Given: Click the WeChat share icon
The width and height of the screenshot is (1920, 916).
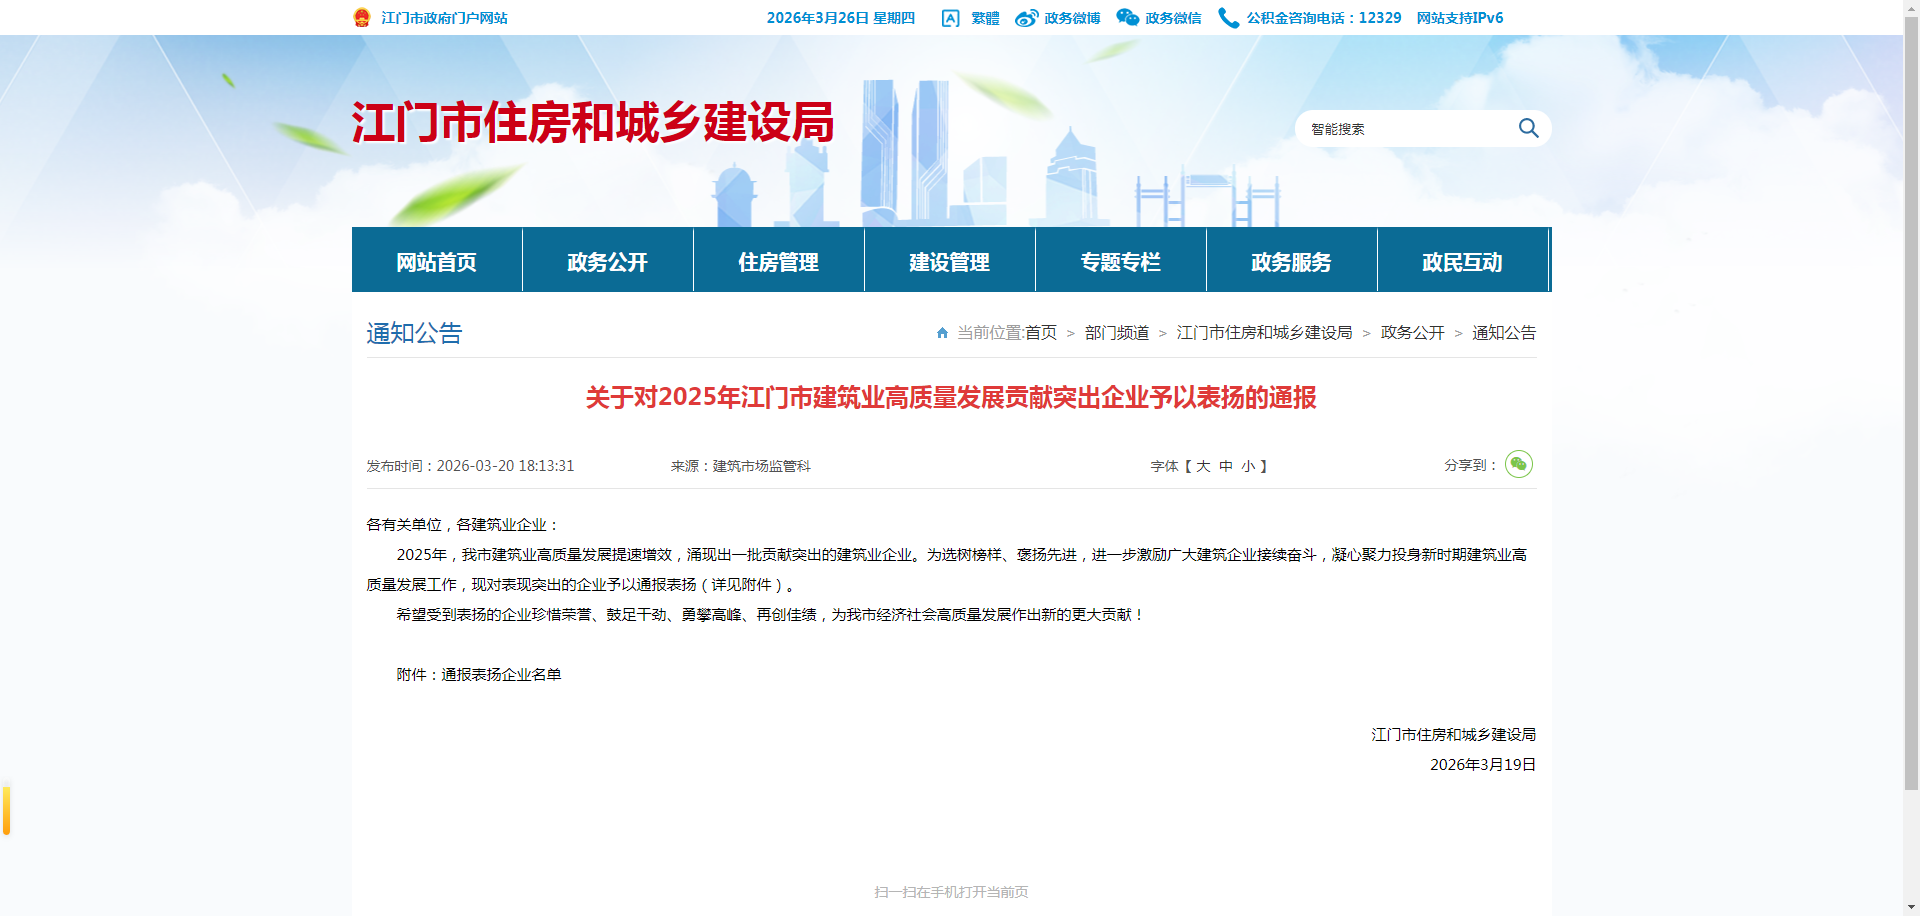Looking at the screenshot, I should [x=1518, y=464].
